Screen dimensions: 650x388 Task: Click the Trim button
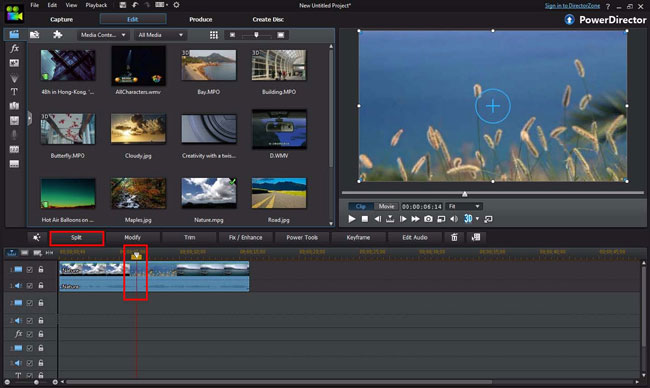coord(189,238)
